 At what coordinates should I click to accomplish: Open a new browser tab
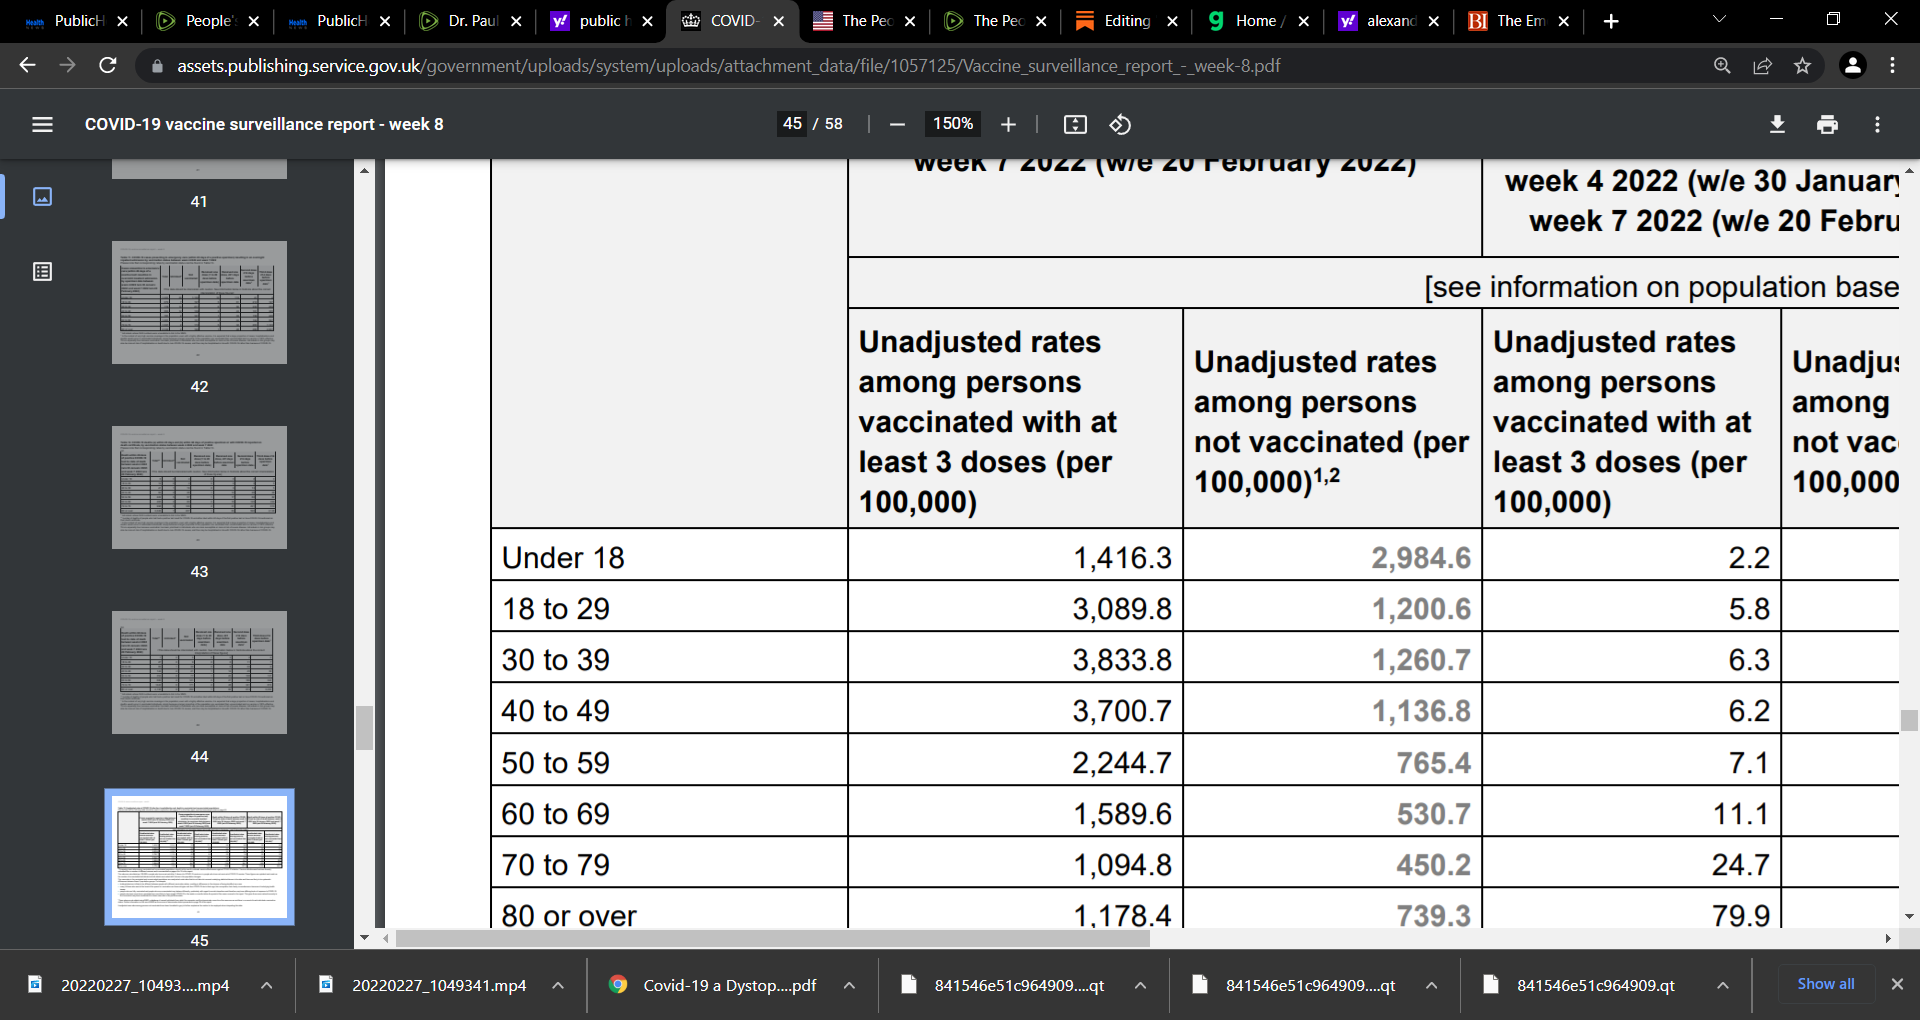coord(1610,21)
